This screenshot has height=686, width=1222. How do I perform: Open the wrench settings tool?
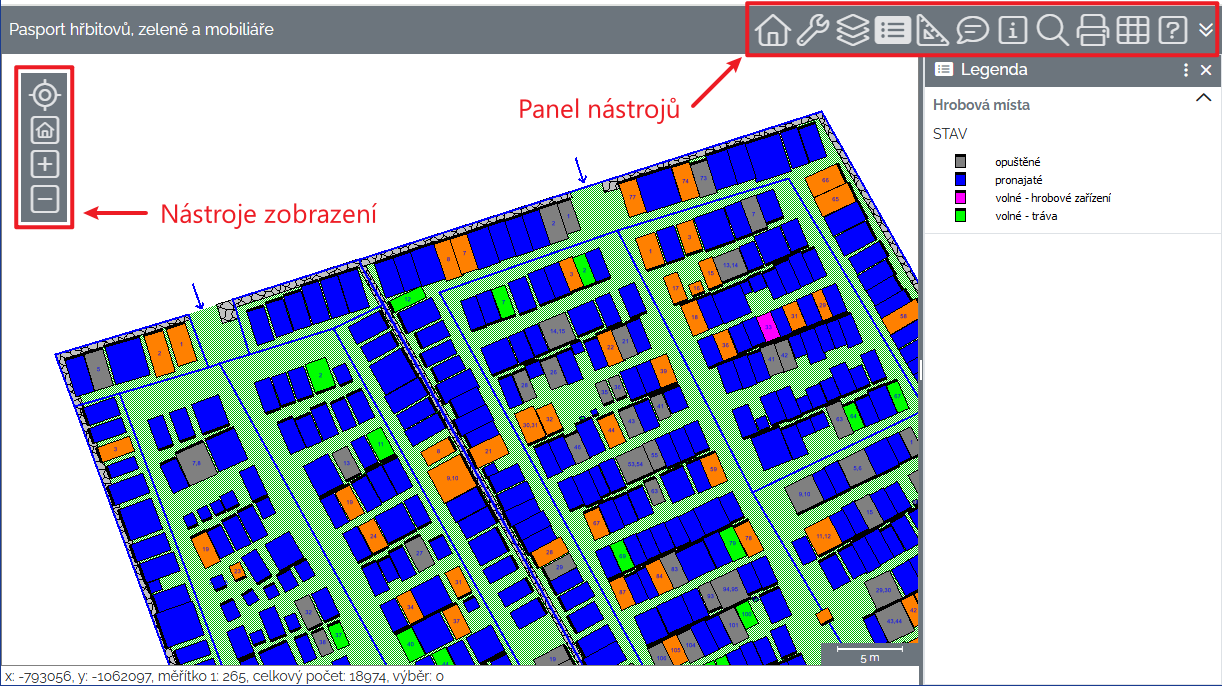coord(812,31)
